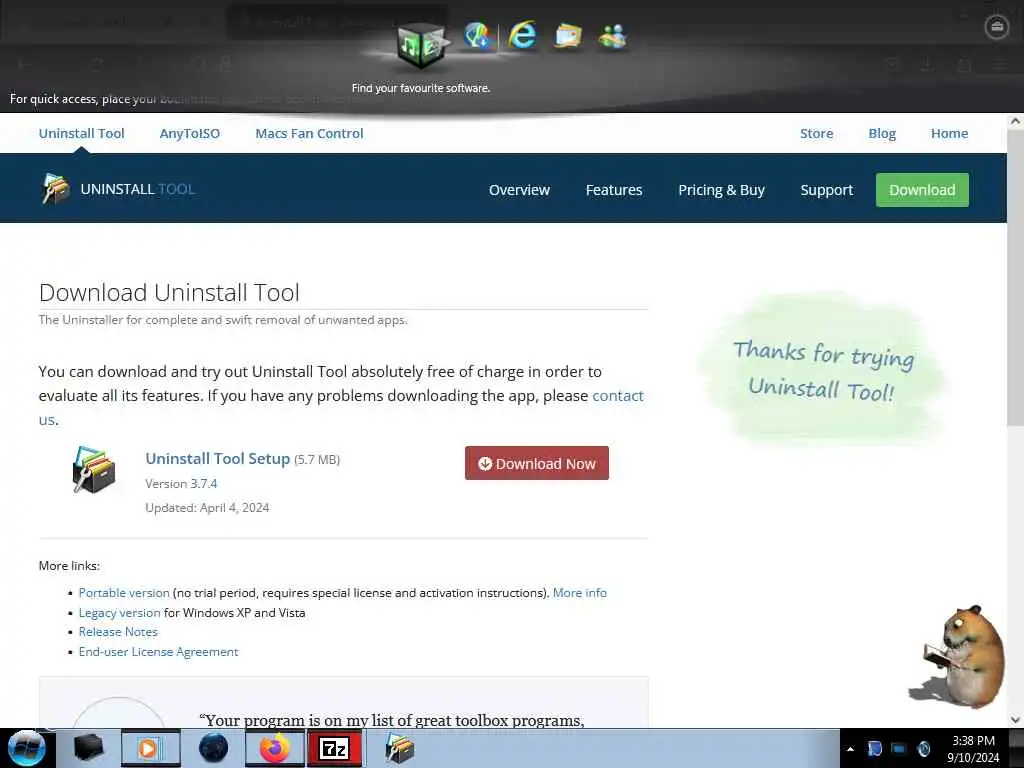The image size is (1024, 768).
Task: Click the Uninstall Tool logo icon in header
Action: [x=56, y=189]
